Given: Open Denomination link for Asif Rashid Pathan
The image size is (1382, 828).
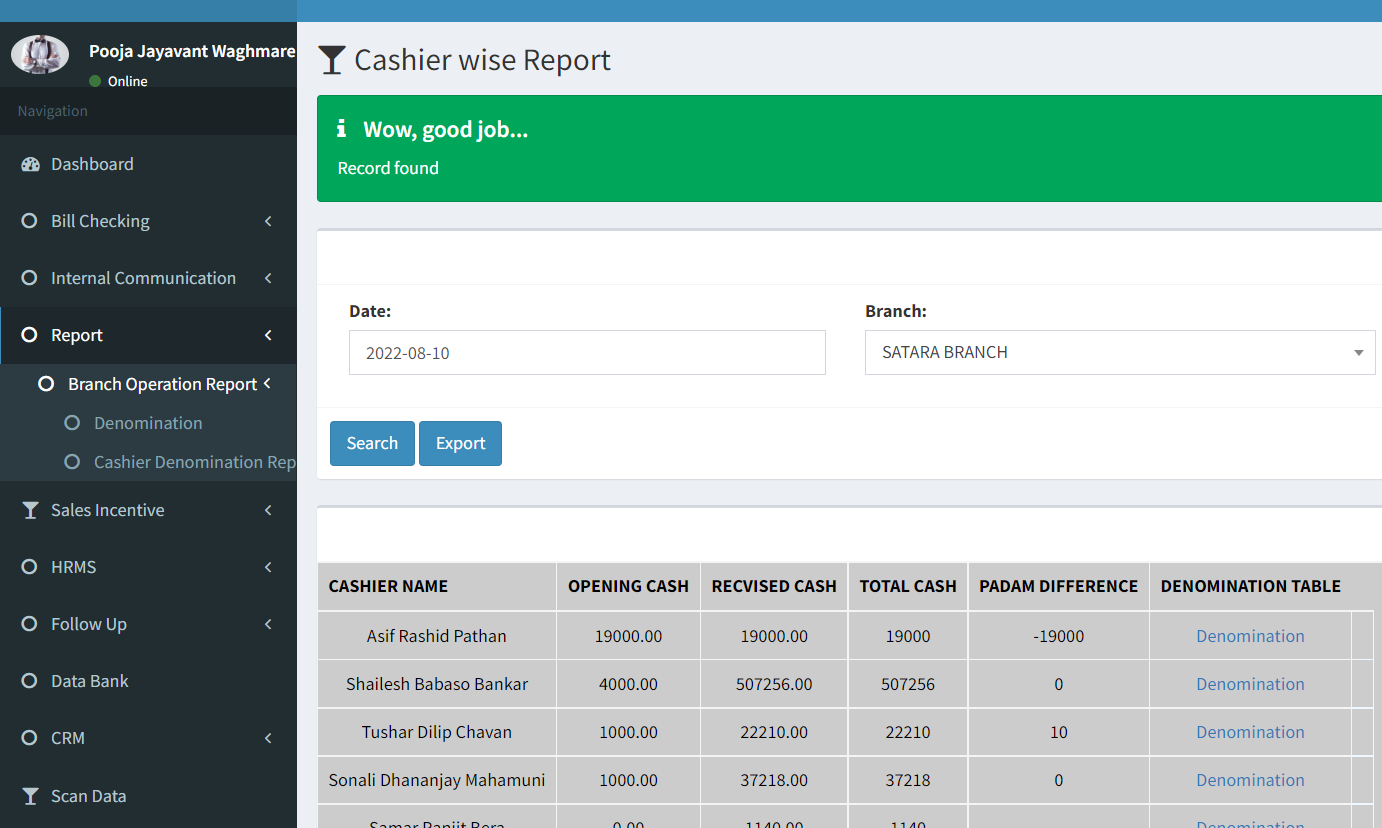Looking at the screenshot, I should pos(1250,636).
